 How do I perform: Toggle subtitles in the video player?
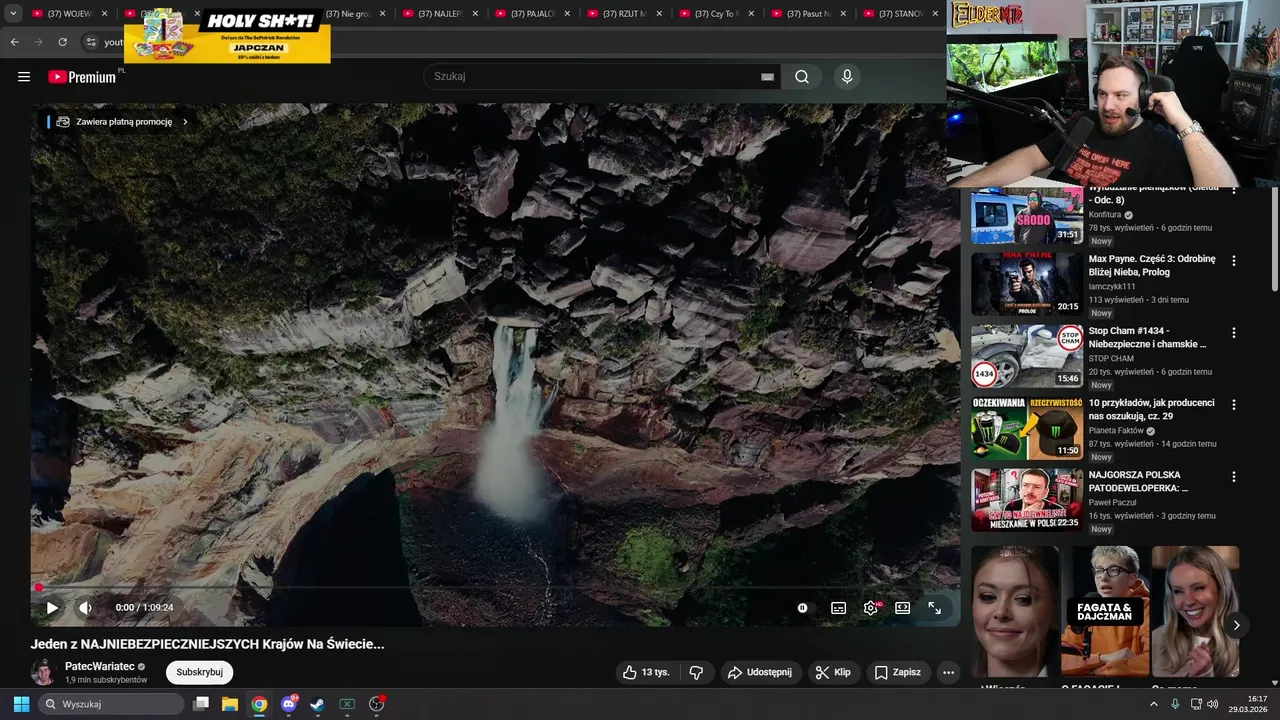pyautogui.click(x=838, y=608)
